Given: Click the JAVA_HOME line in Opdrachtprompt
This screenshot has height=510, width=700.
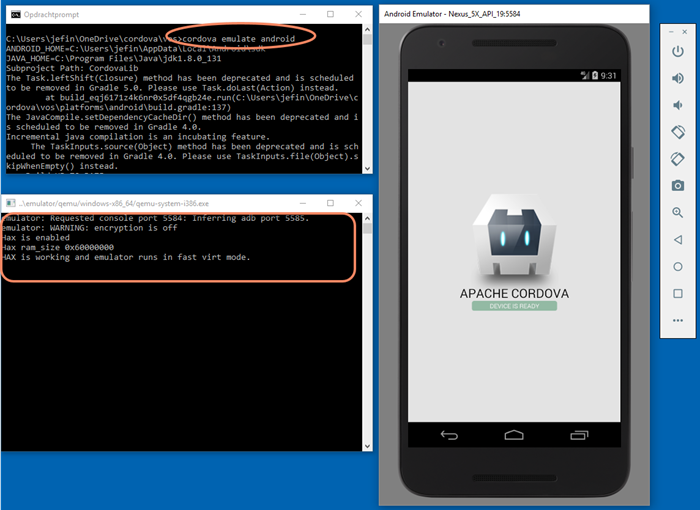Looking at the screenshot, I should point(113,59).
